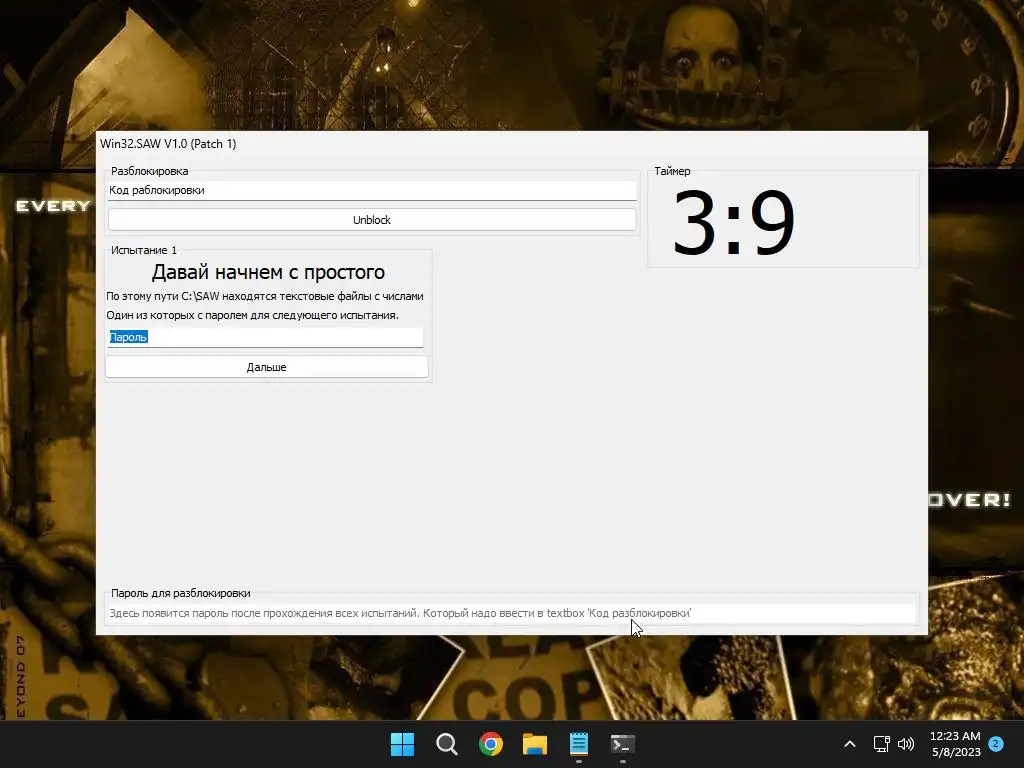Launch Google Chrome from taskbar
Viewport: 1024px width, 768px height.
click(x=490, y=744)
